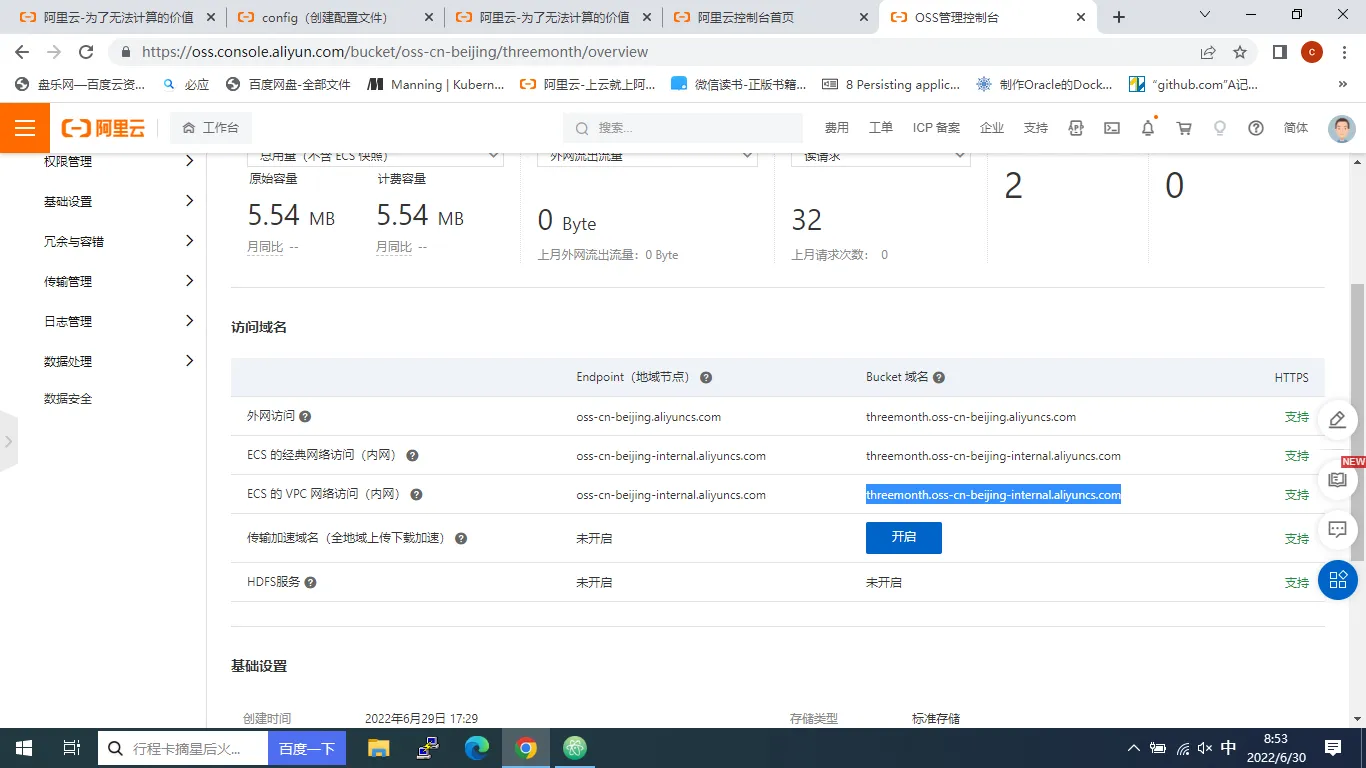The image size is (1366, 768).
Task: Collapse the sidebar with left edge arrow
Action: coord(8,440)
